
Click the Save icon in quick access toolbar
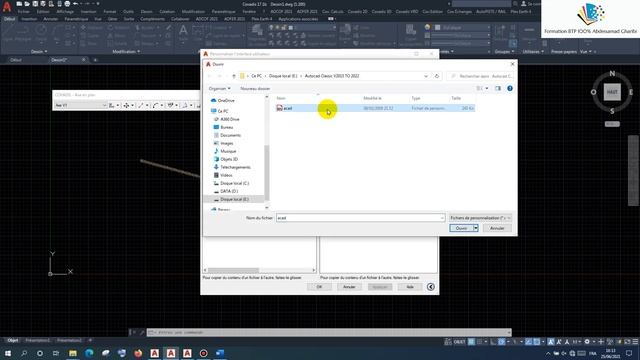click(35, 4)
